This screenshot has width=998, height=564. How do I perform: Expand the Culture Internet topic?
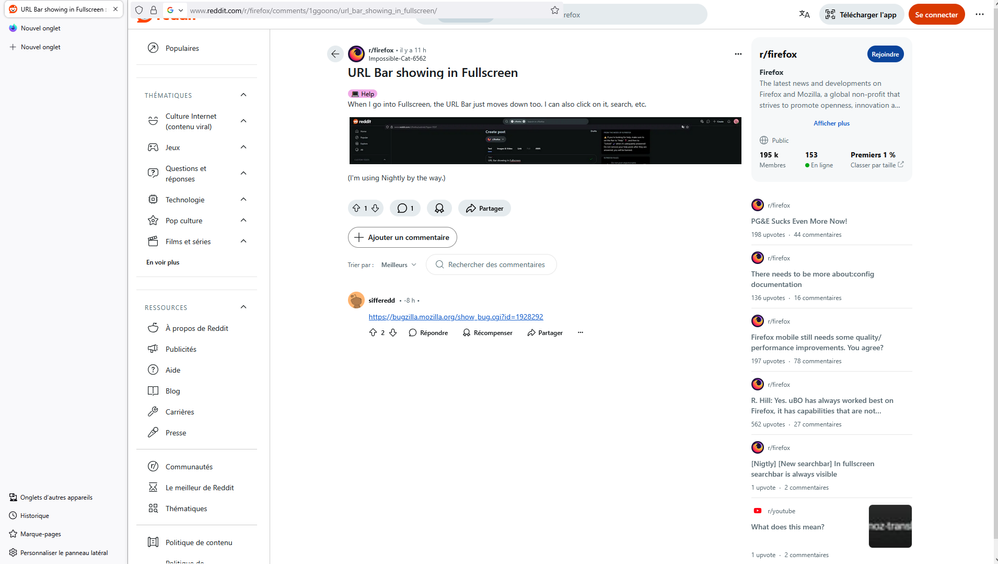coord(244,121)
